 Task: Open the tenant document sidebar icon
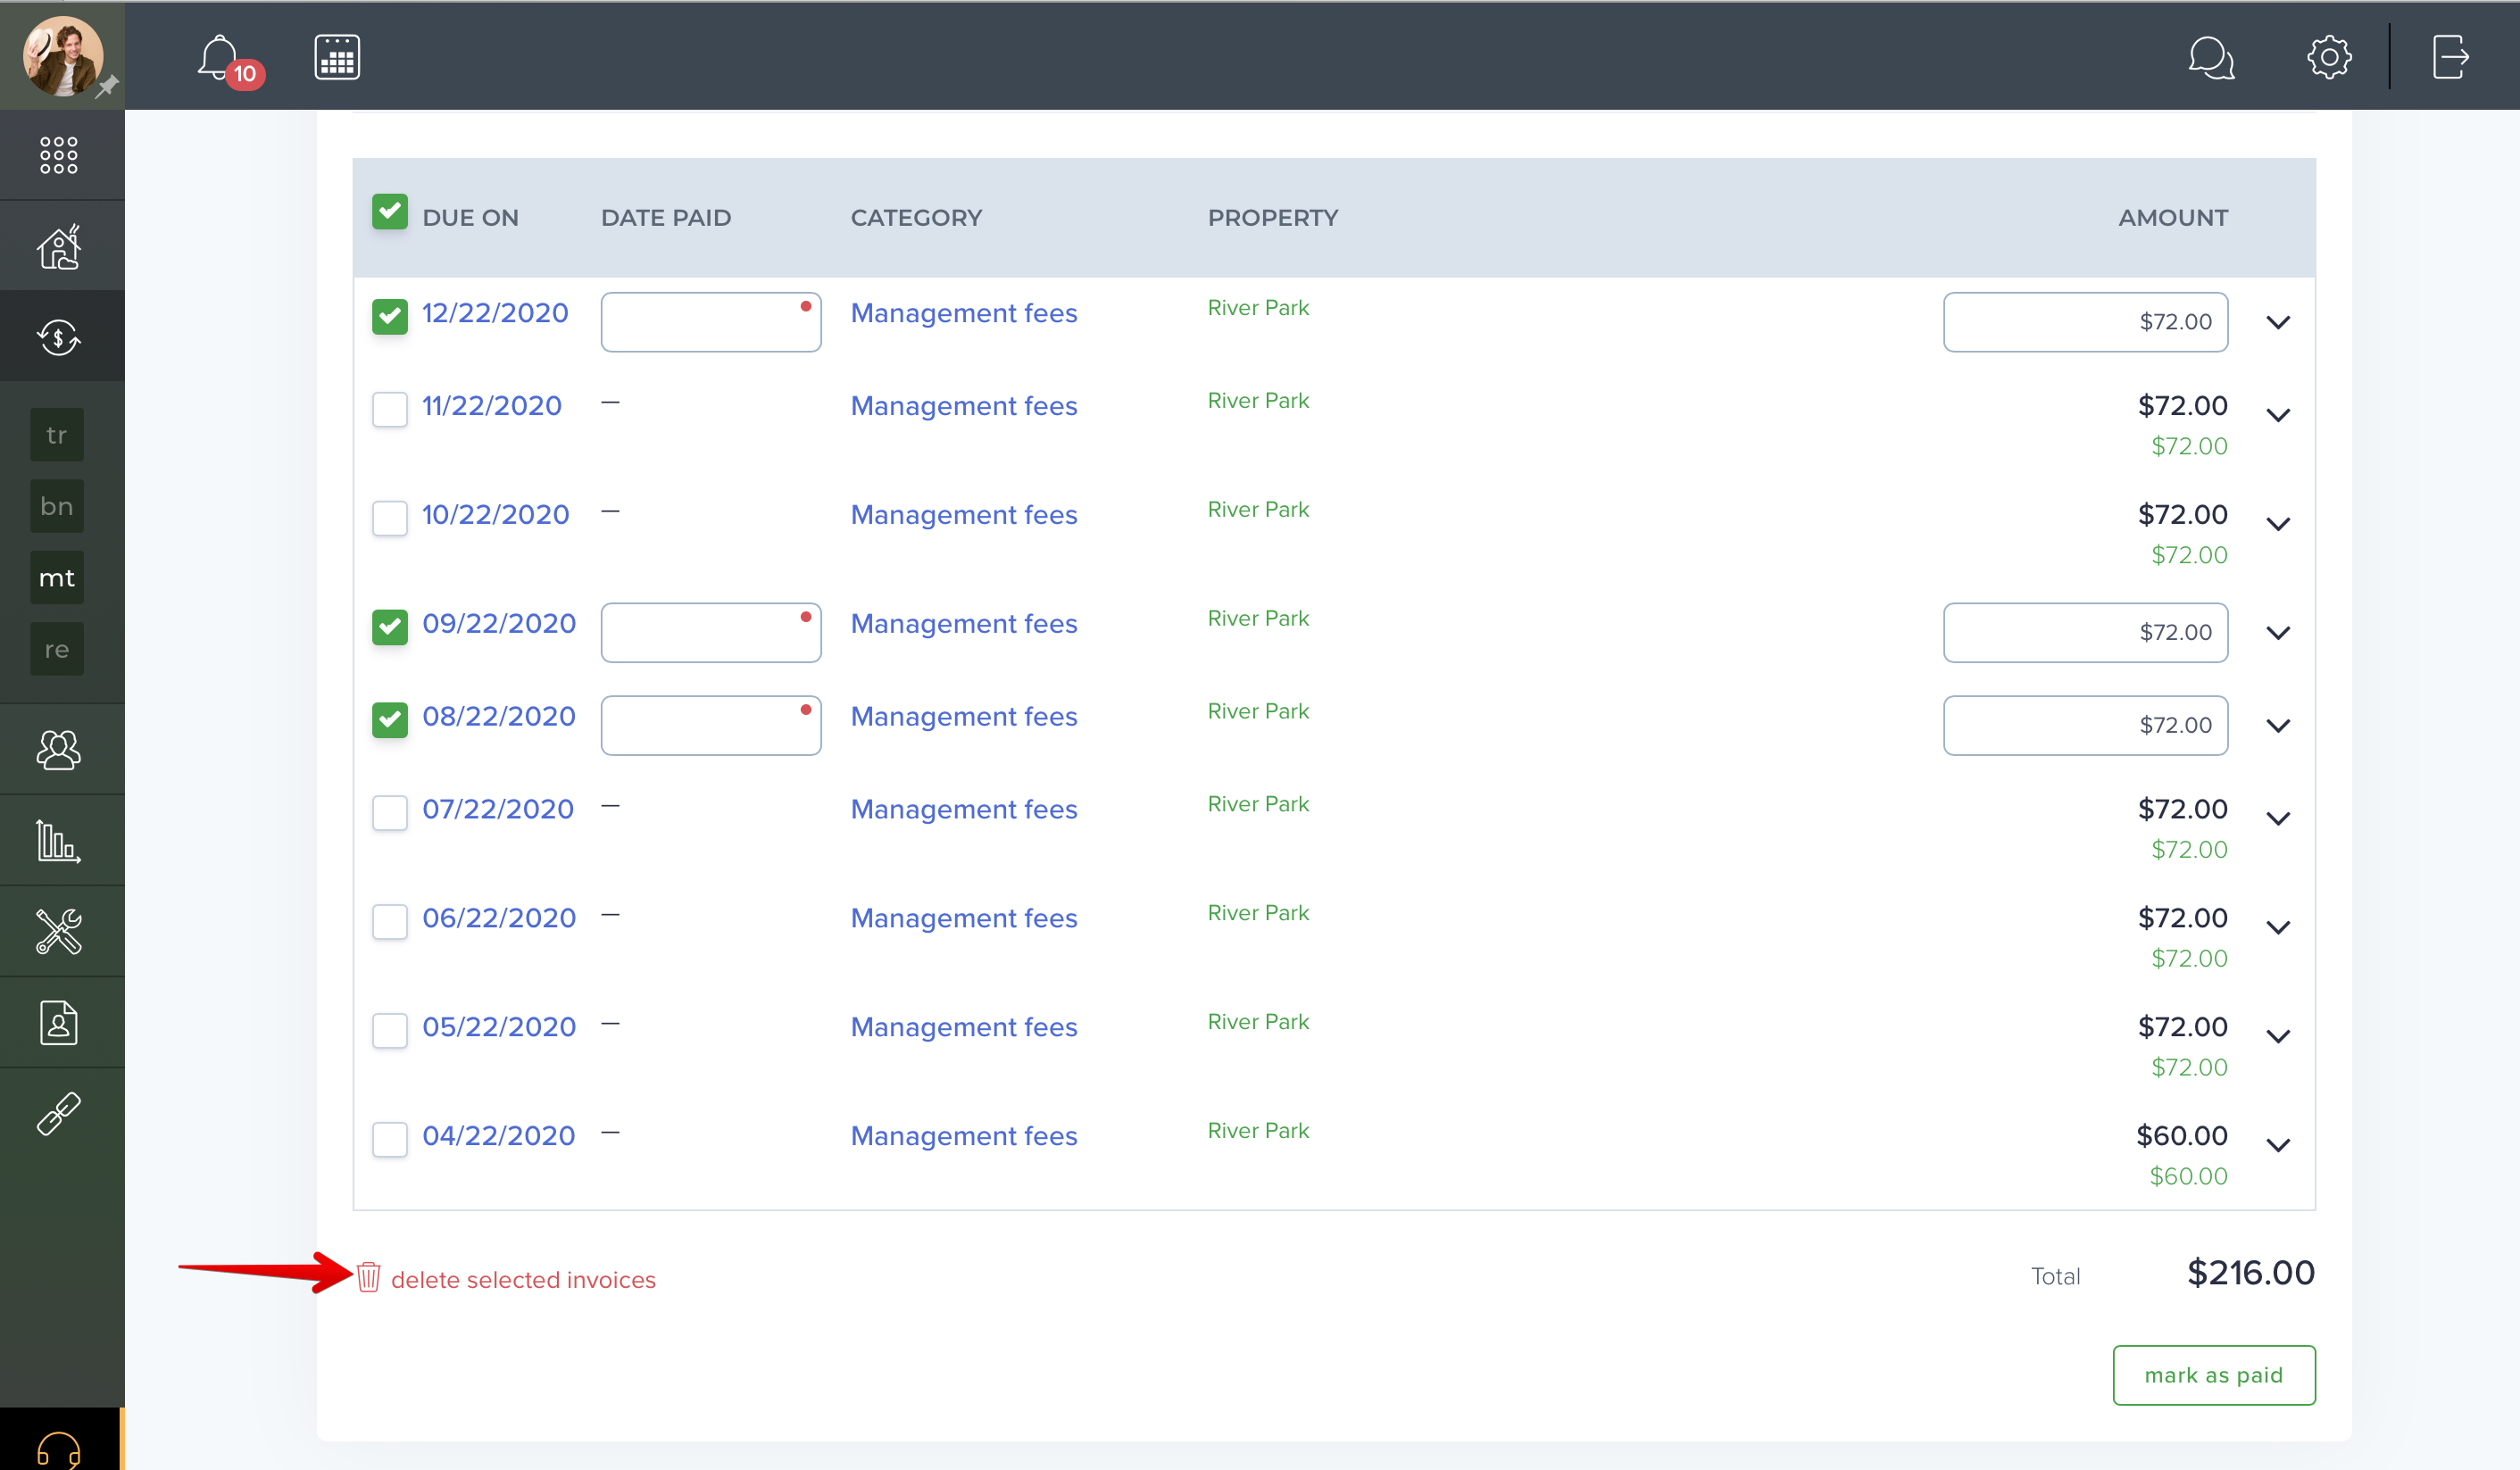pos(59,1022)
